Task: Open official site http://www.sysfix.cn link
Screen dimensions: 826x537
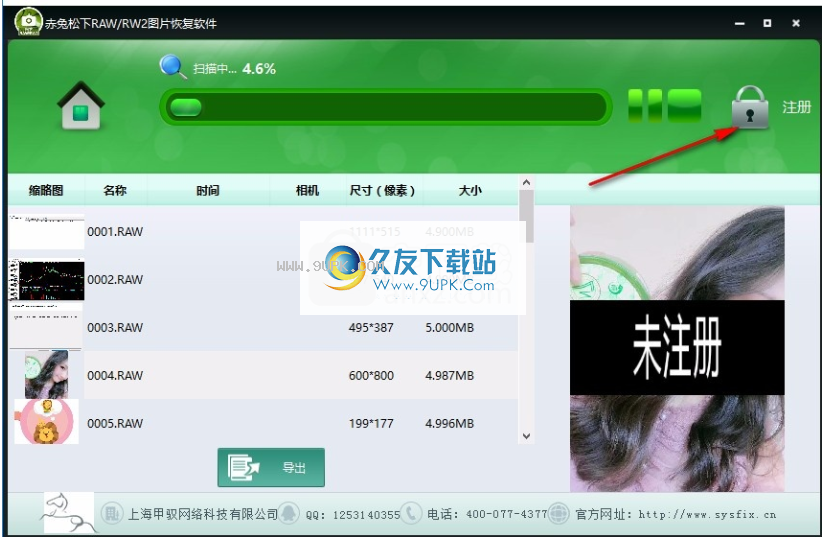Action: pos(707,514)
